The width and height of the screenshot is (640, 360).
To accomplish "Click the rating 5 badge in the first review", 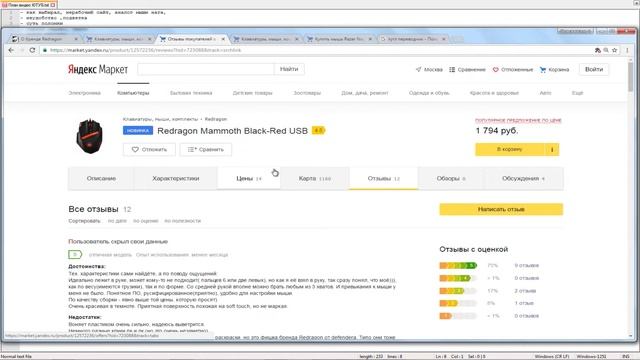I will pos(75,255).
